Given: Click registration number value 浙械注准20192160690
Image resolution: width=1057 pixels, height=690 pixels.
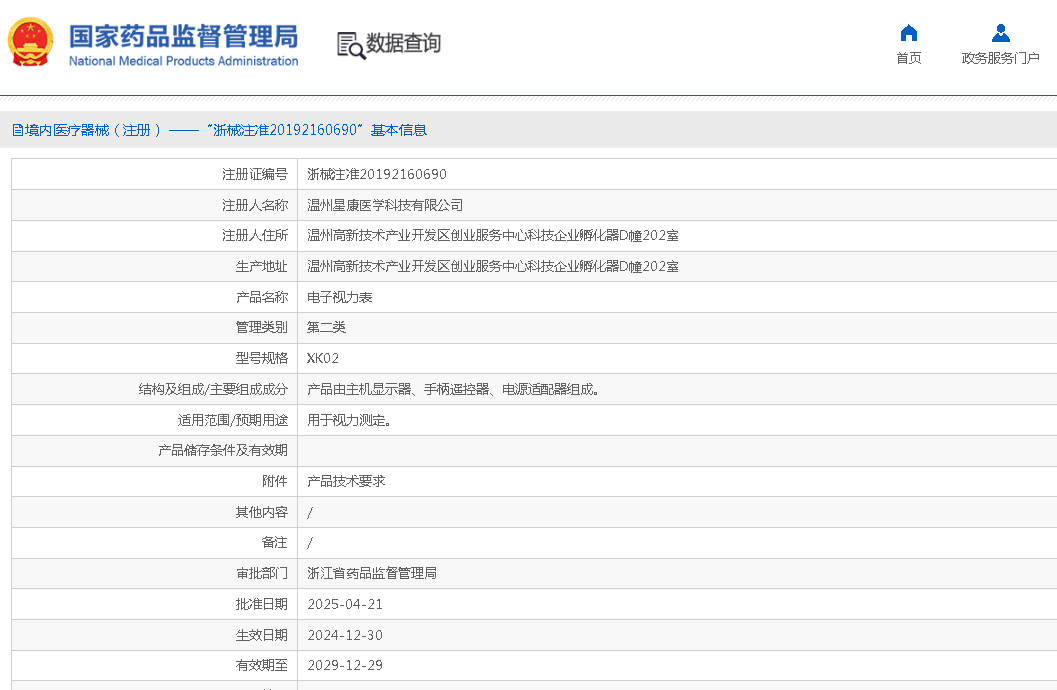Looking at the screenshot, I should pyautogui.click(x=377, y=174).
